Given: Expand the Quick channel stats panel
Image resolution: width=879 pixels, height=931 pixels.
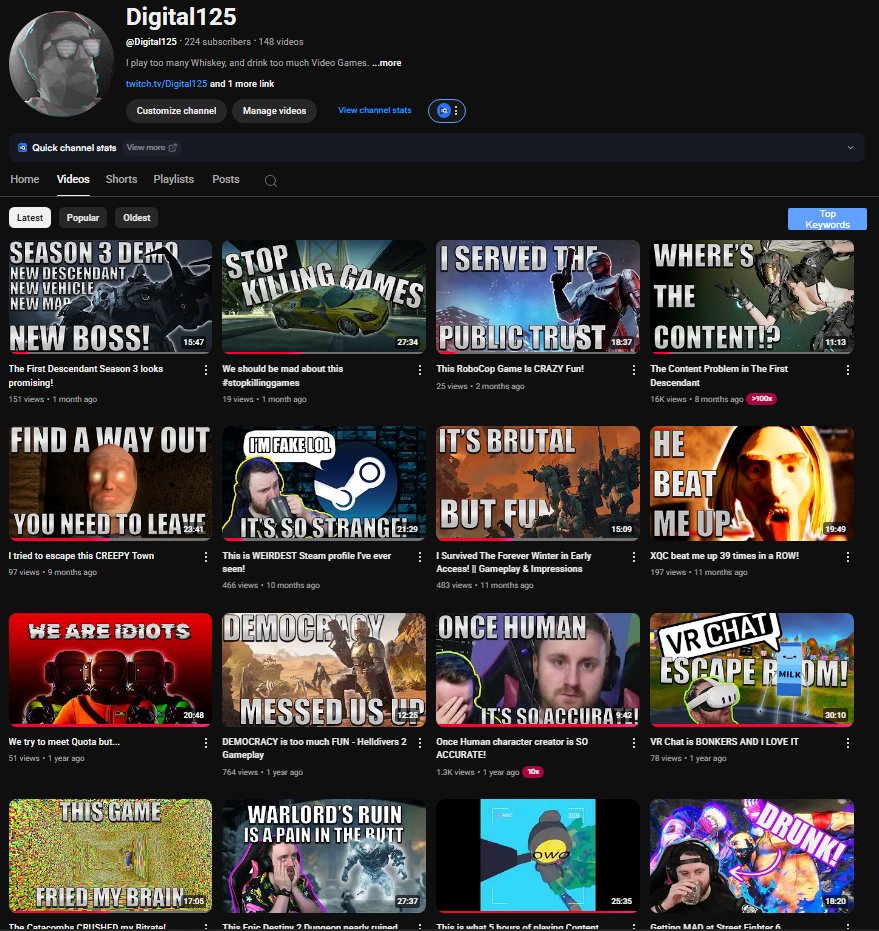Looking at the screenshot, I should tap(850, 148).
